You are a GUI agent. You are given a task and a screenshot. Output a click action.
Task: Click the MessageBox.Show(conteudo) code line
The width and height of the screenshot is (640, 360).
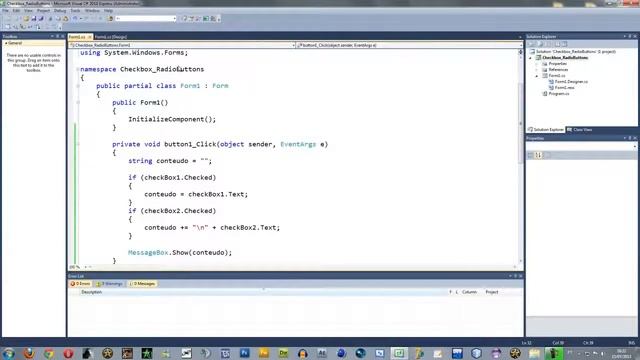pyautogui.click(x=180, y=253)
